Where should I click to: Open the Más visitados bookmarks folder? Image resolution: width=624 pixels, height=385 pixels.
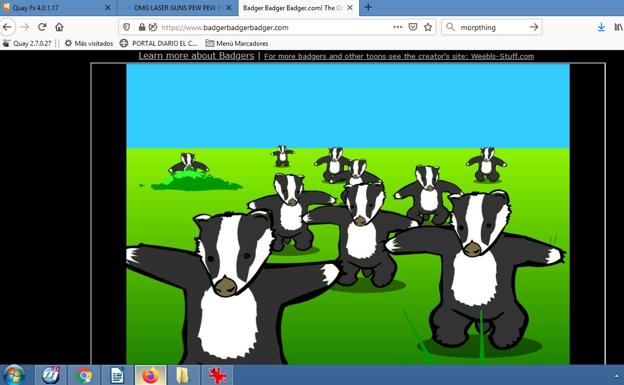89,43
